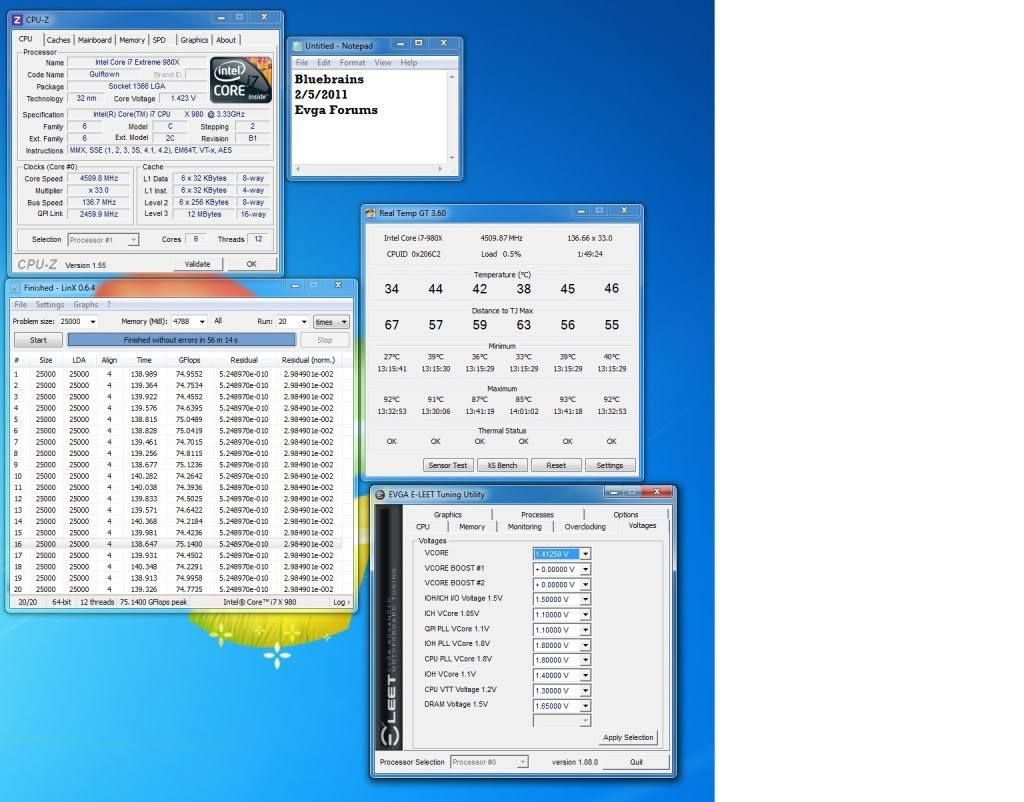Image resolution: width=1024 pixels, height=802 pixels.
Task: Switch to E-LEET Overclocking tab
Action: (584, 527)
